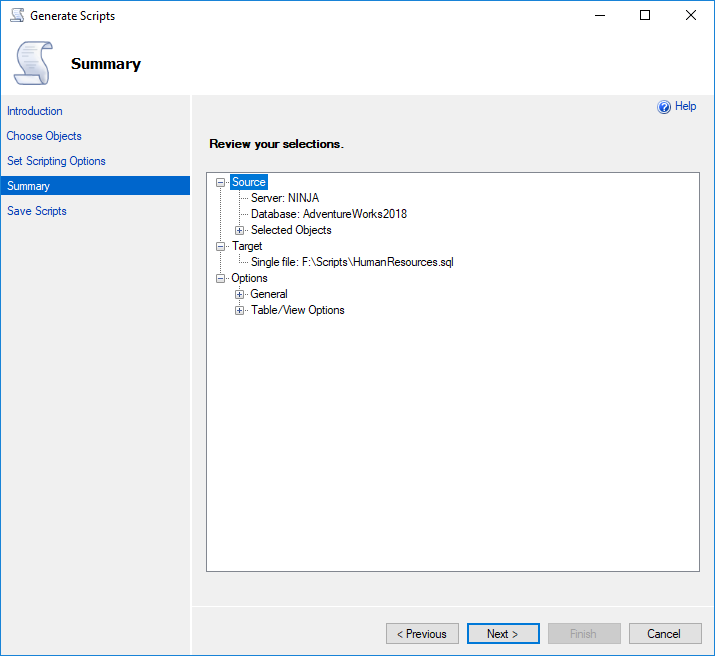
Task: Select the Database: AdventureWorks2018 entry
Action: (328, 214)
